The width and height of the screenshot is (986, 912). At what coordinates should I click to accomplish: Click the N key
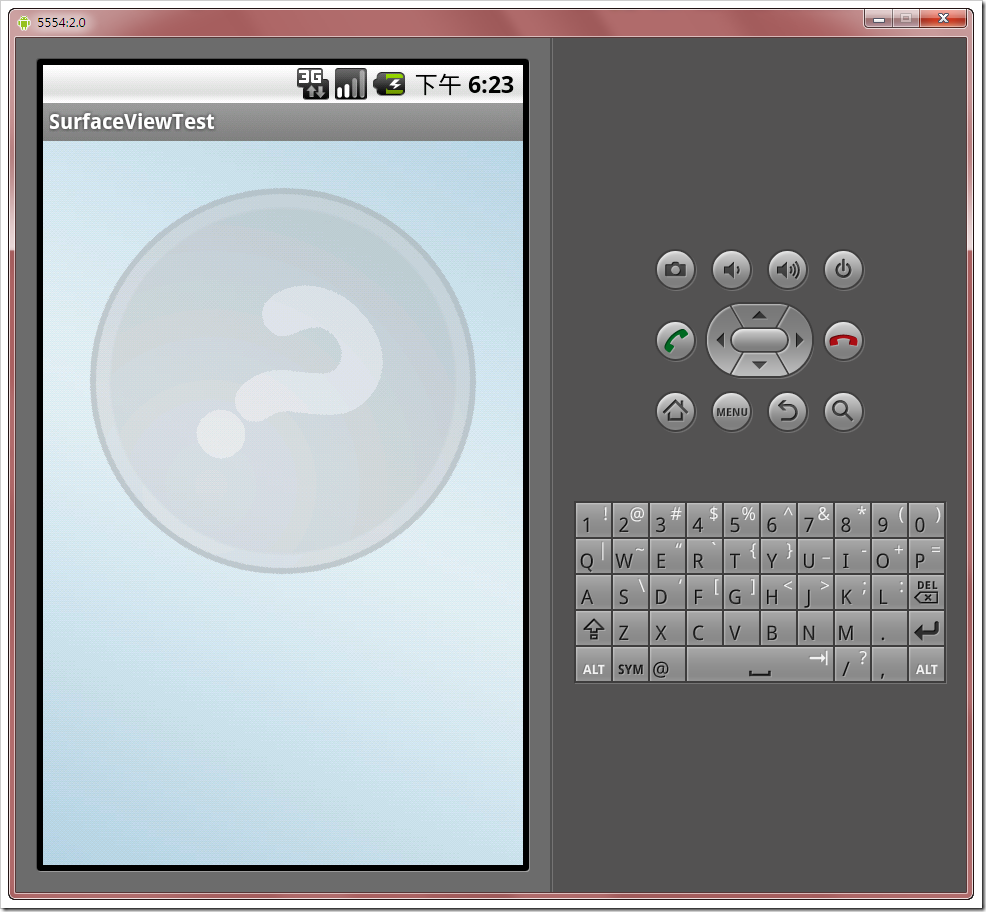click(816, 629)
